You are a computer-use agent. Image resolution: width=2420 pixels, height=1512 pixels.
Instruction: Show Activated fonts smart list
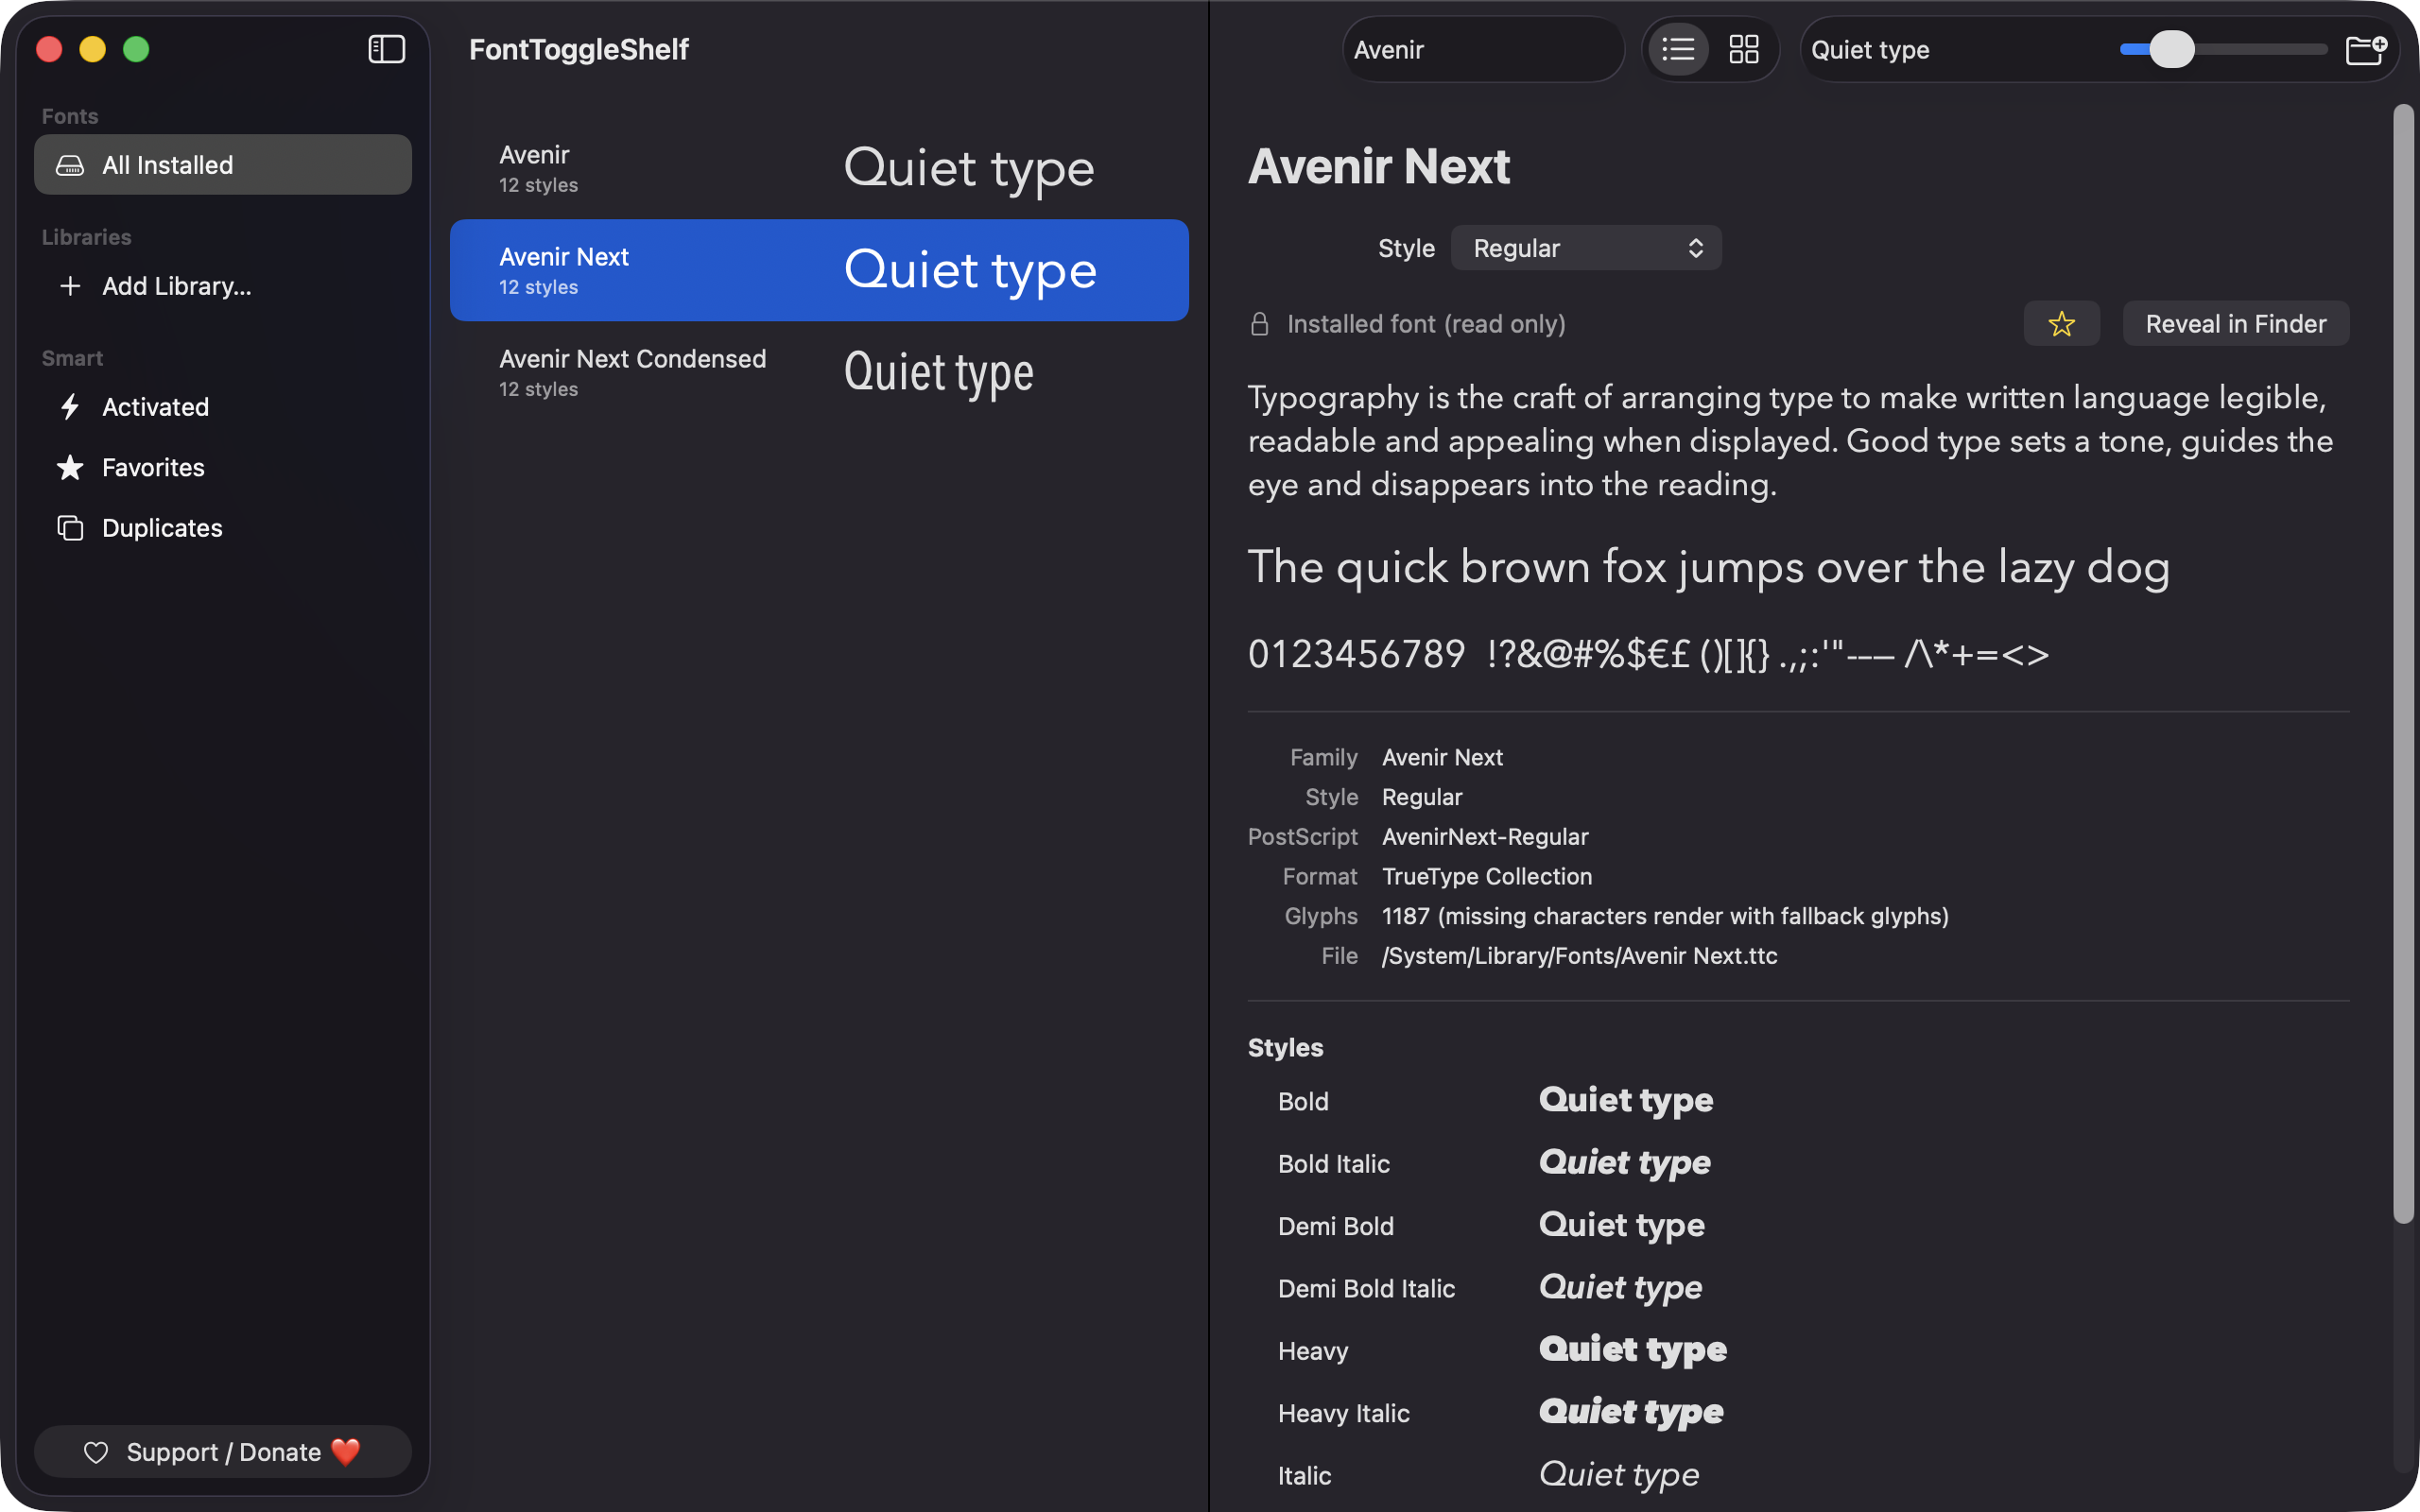223,407
